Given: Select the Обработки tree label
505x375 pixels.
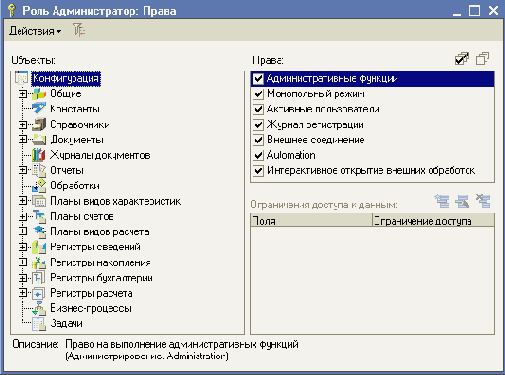Looking at the screenshot, I should 75,186.
